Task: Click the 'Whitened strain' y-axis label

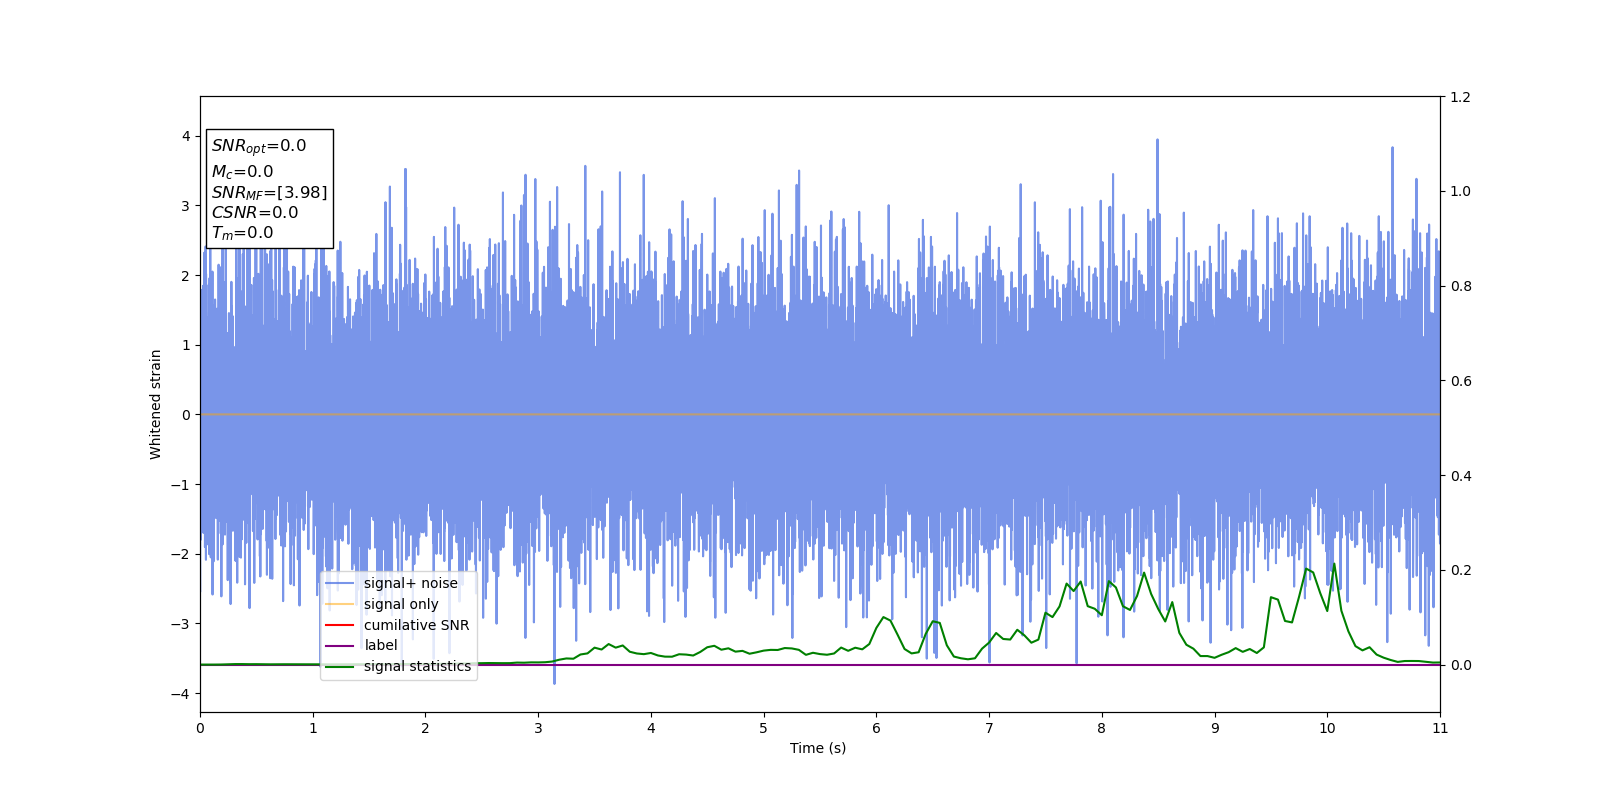Action: click(x=155, y=404)
